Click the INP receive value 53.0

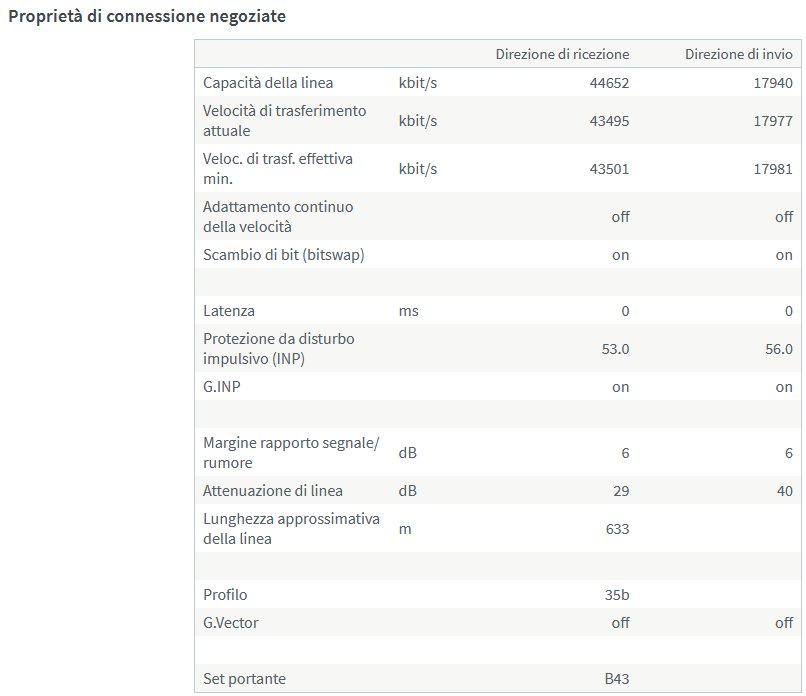[x=613, y=349]
